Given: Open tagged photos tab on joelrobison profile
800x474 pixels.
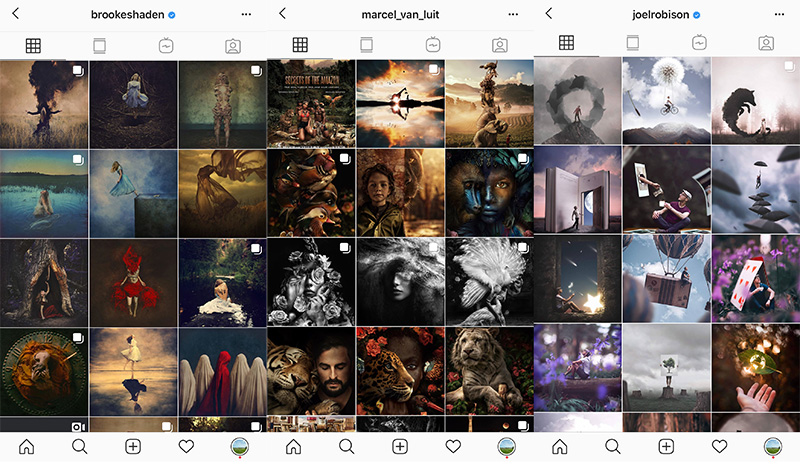Looking at the screenshot, I should click(766, 43).
